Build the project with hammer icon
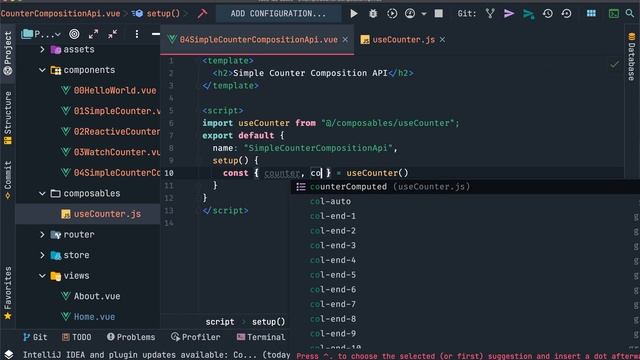The height and width of the screenshot is (360, 640). click(x=202, y=13)
